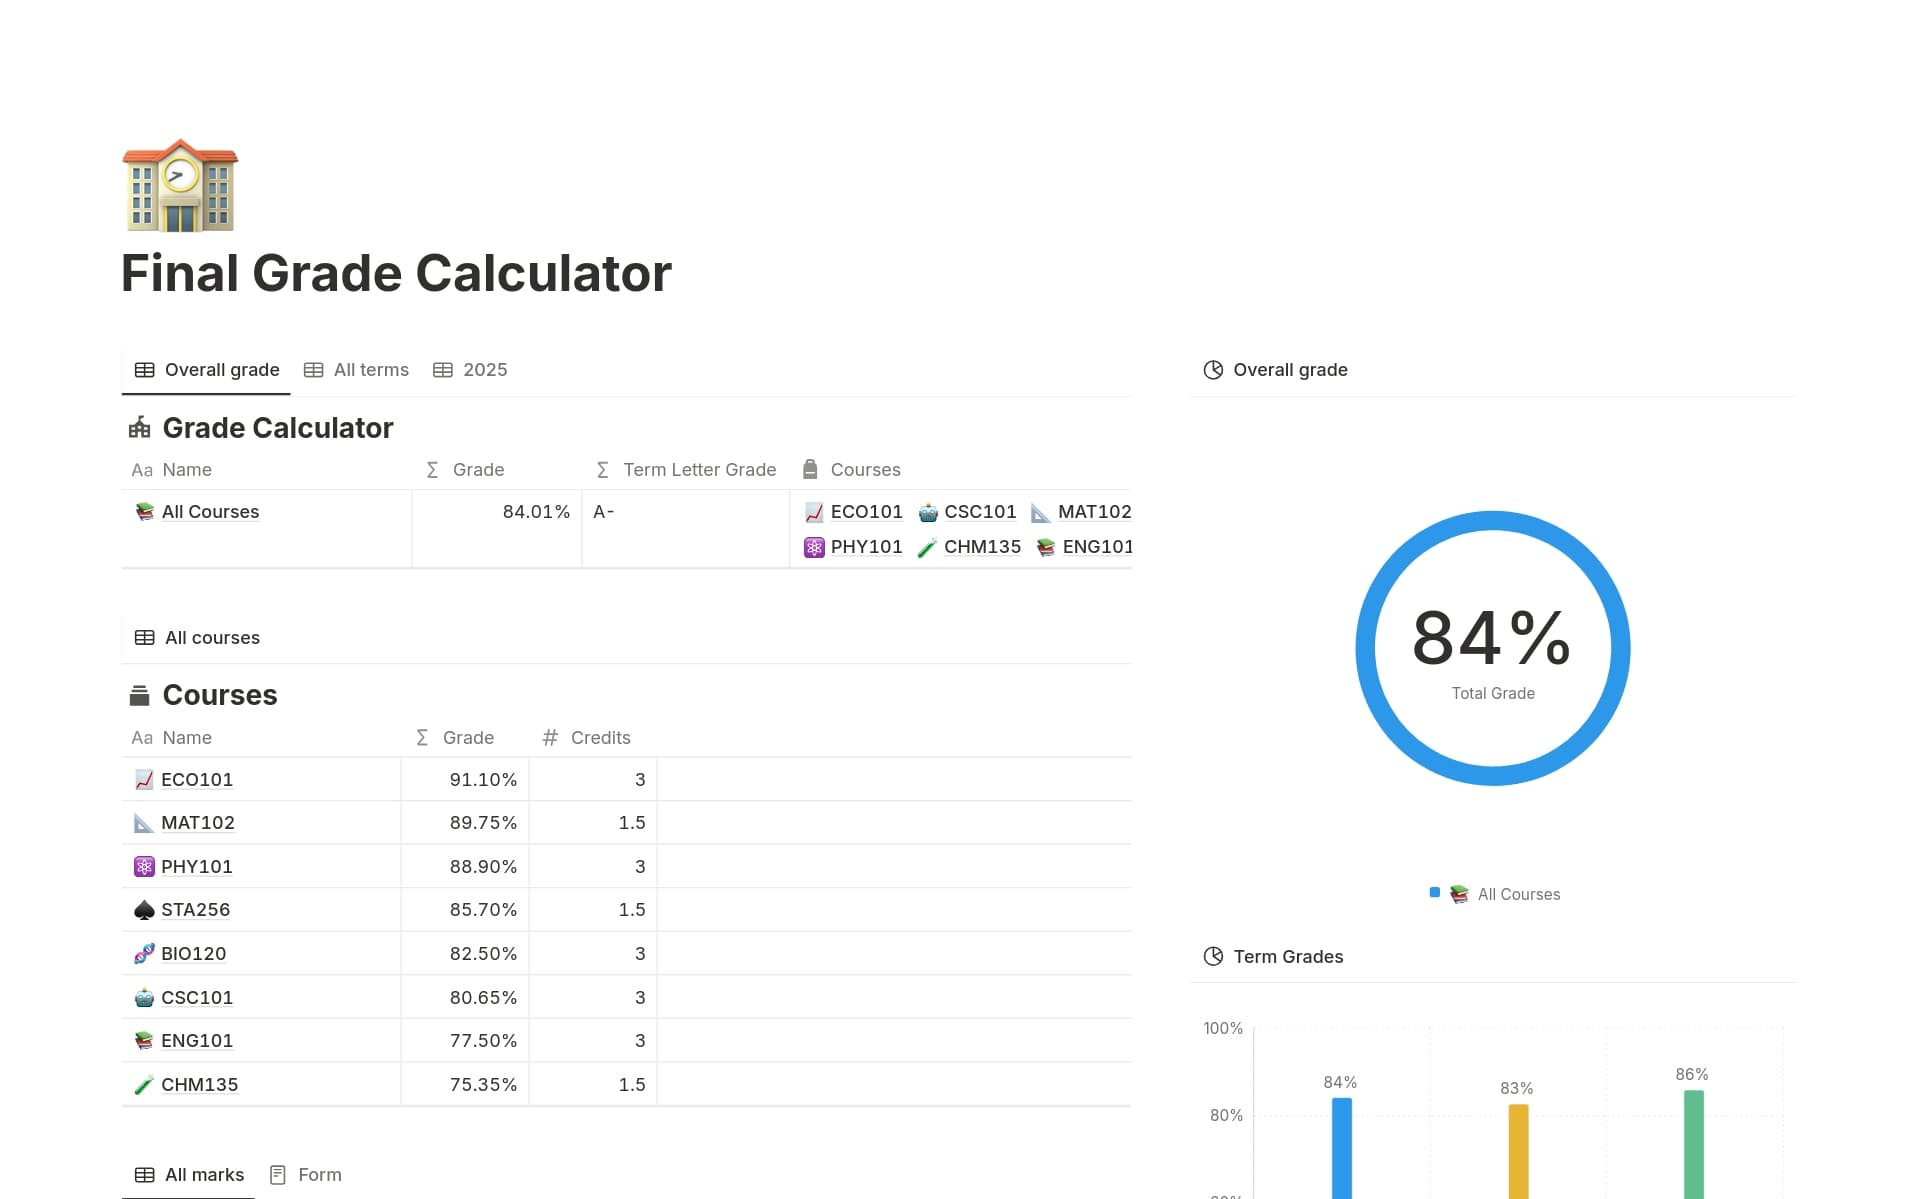Click the clock icon beside Overall grade chart
The width and height of the screenshot is (1920, 1199).
[1212, 369]
